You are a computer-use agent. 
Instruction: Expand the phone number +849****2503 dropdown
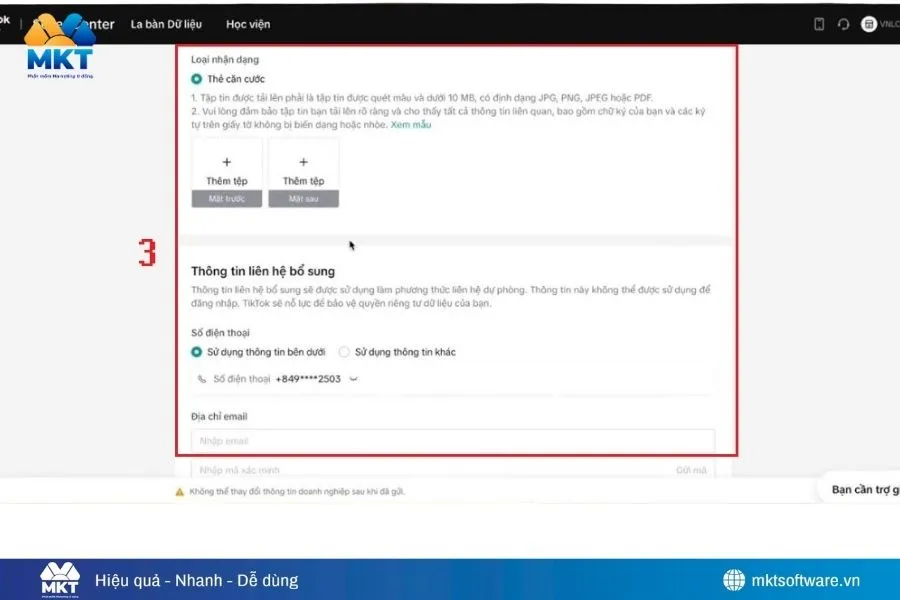tap(354, 379)
